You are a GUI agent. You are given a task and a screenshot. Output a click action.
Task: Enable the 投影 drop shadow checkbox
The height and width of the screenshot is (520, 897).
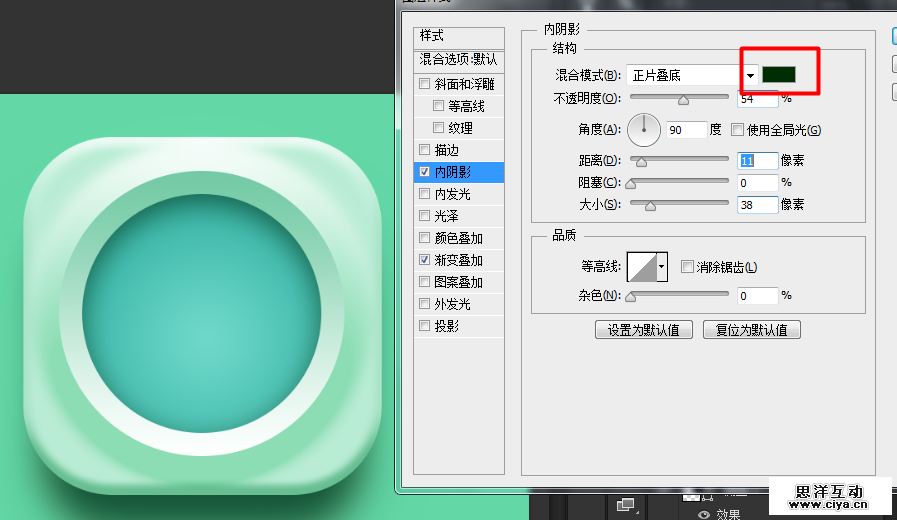[424, 326]
